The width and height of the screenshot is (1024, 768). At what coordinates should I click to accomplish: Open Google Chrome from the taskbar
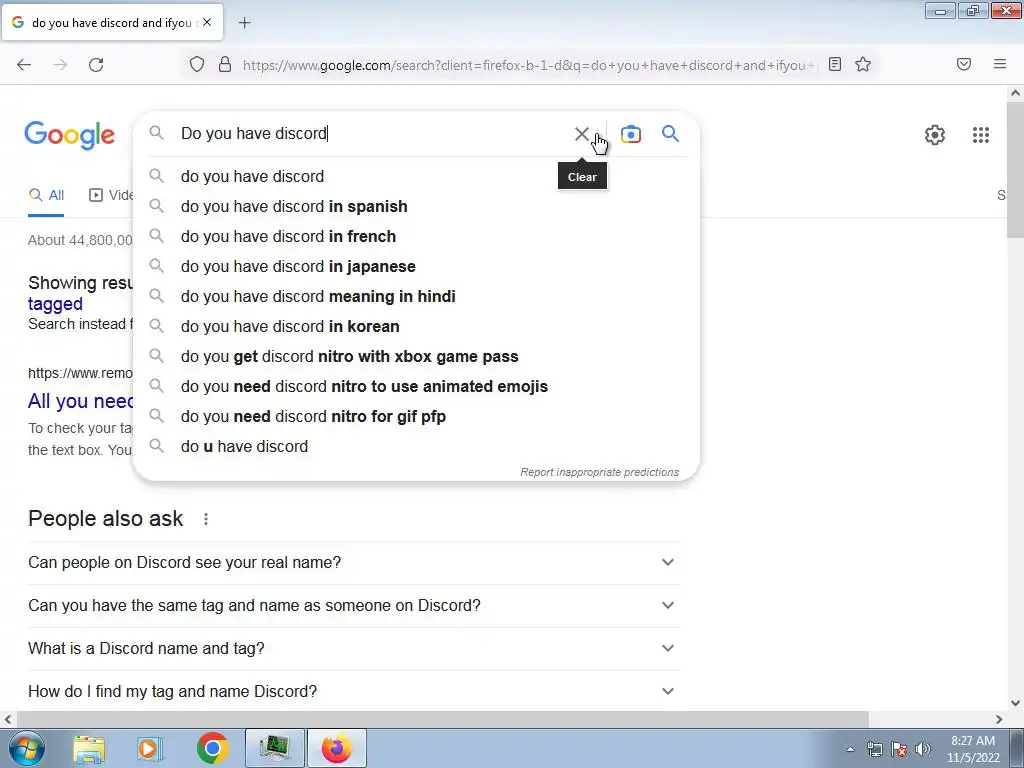[212, 748]
